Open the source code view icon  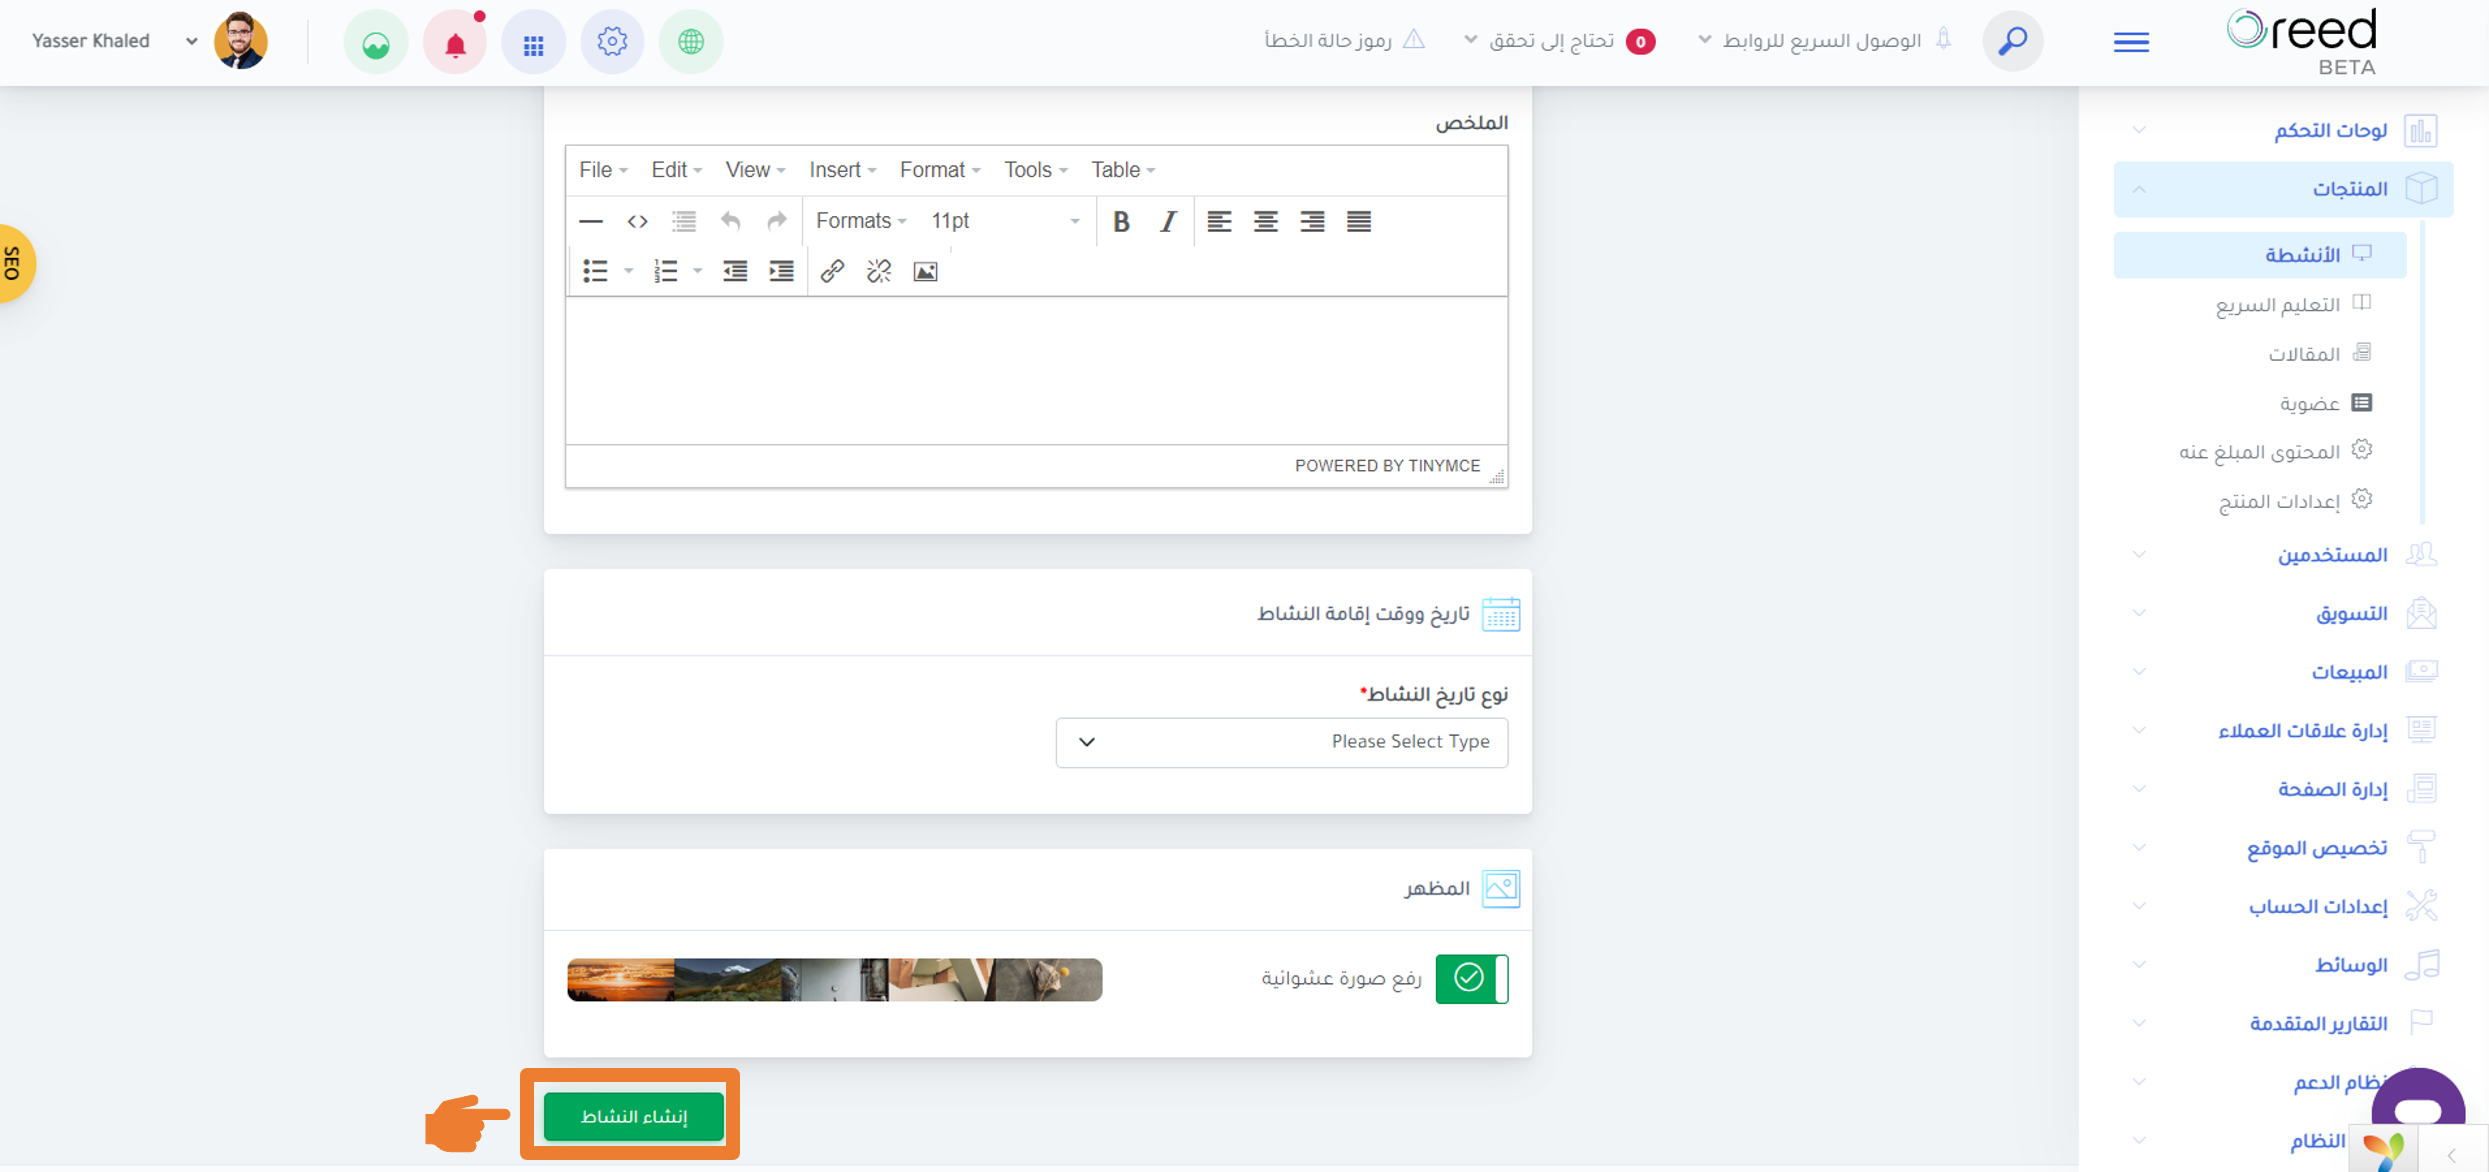point(637,221)
